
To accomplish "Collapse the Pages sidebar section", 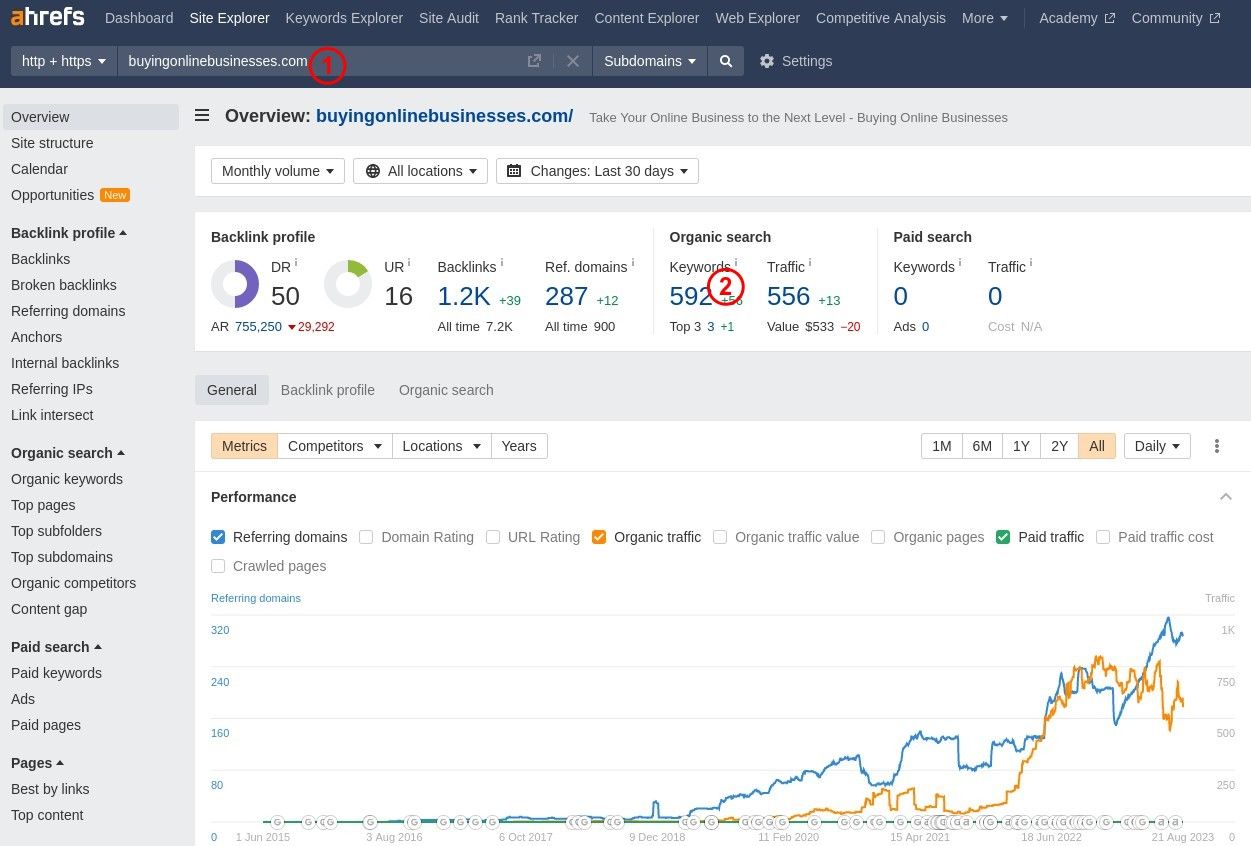I will 38,763.
